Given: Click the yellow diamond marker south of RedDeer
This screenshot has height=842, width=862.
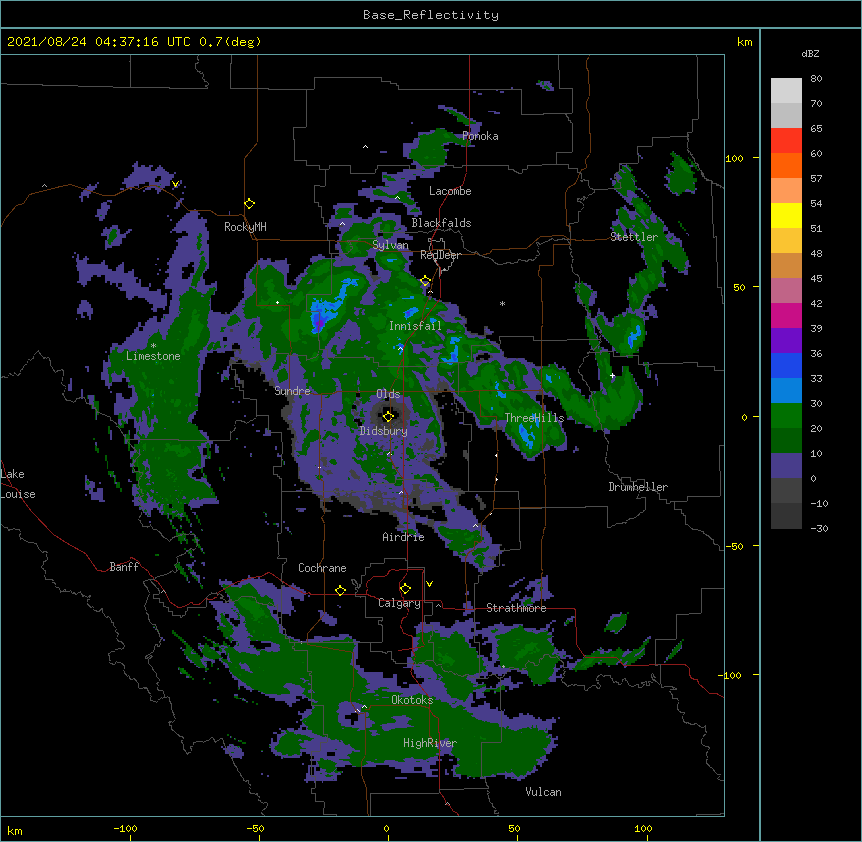Looking at the screenshot, I should point(425,281).
